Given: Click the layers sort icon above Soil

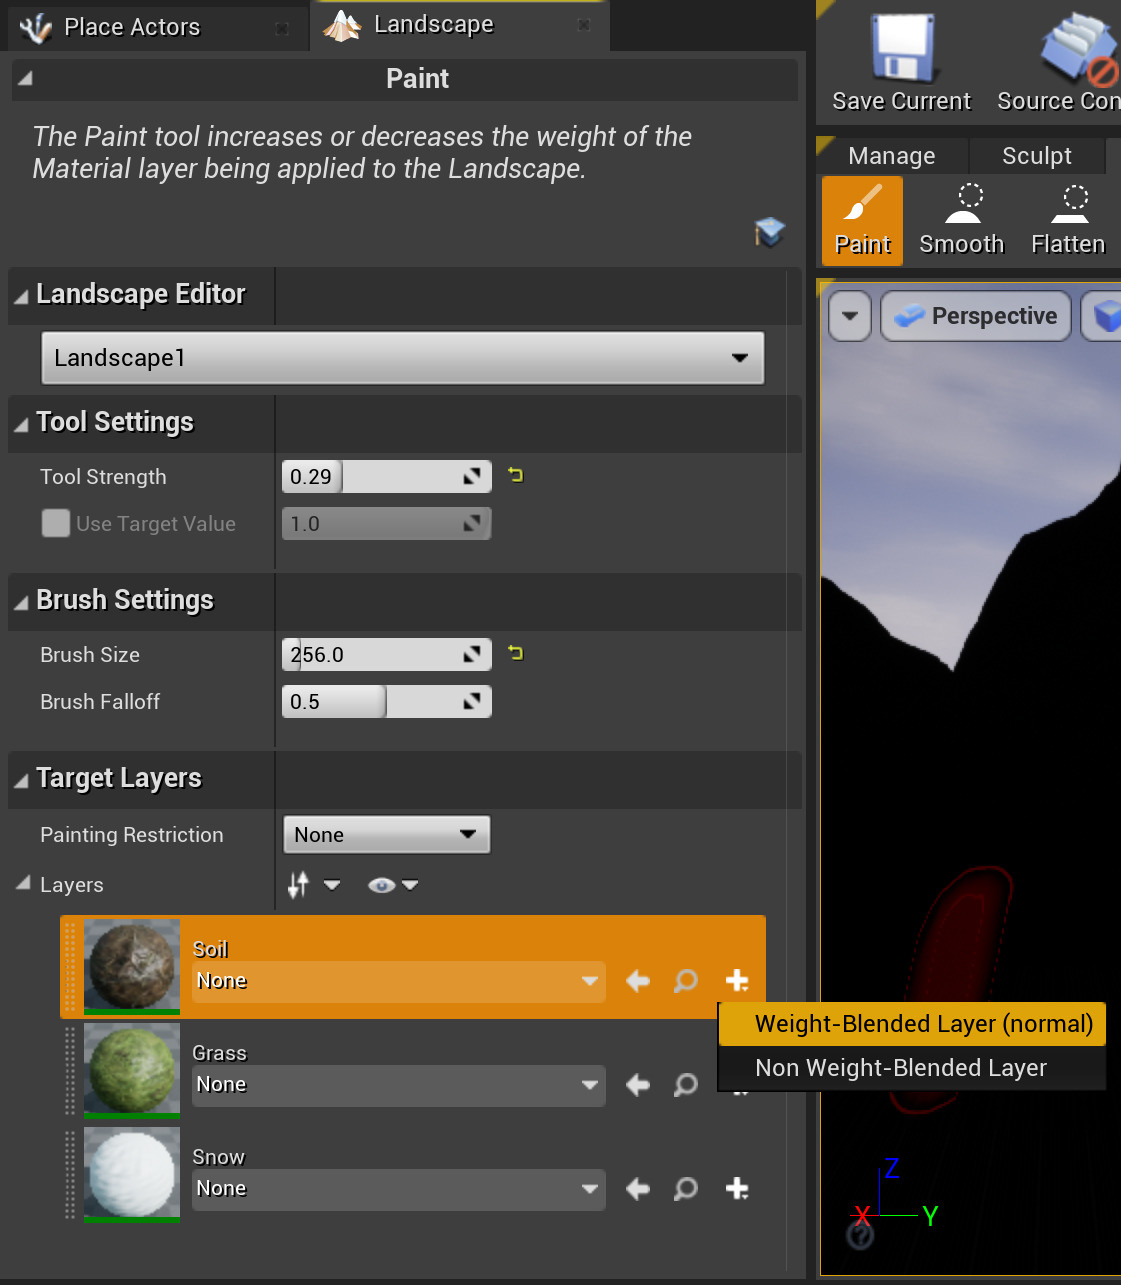Looking at the screenshot, I should [x=297, y=884].
